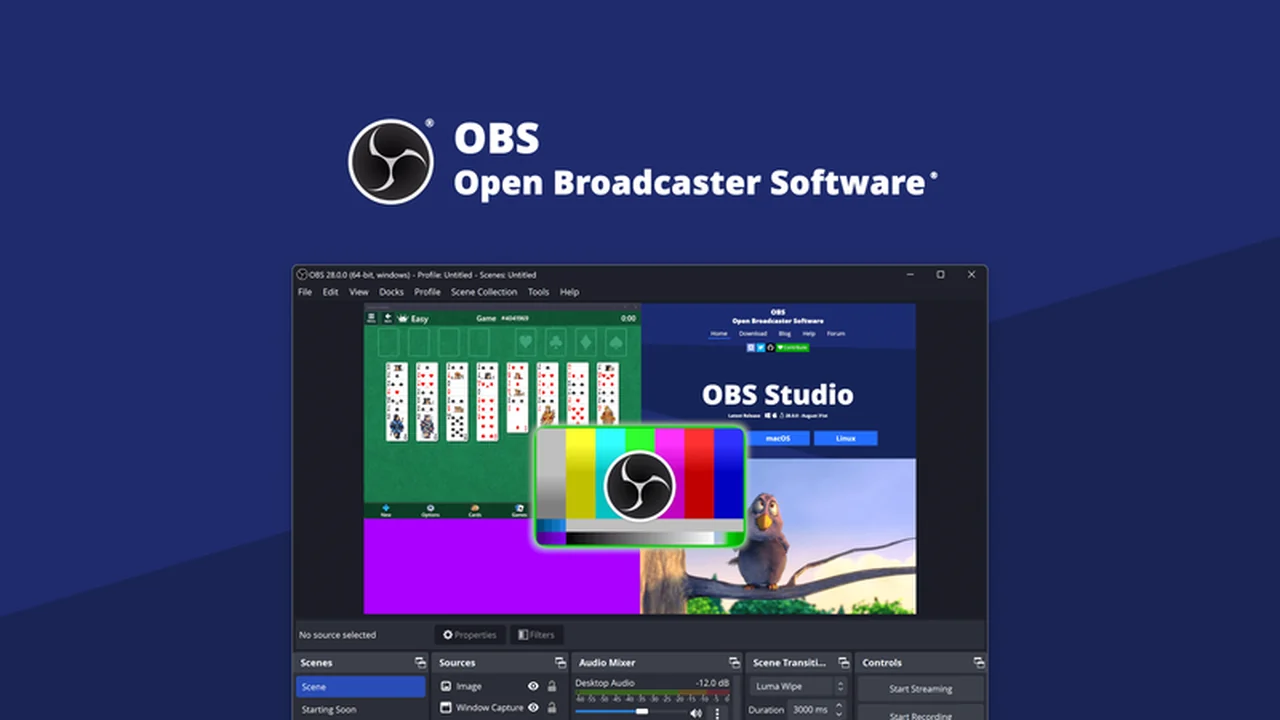The image size is (1280, 720).
Task: Click the OBS icon in the title bar
Action: pyautogui.click(x=302, y=274)
